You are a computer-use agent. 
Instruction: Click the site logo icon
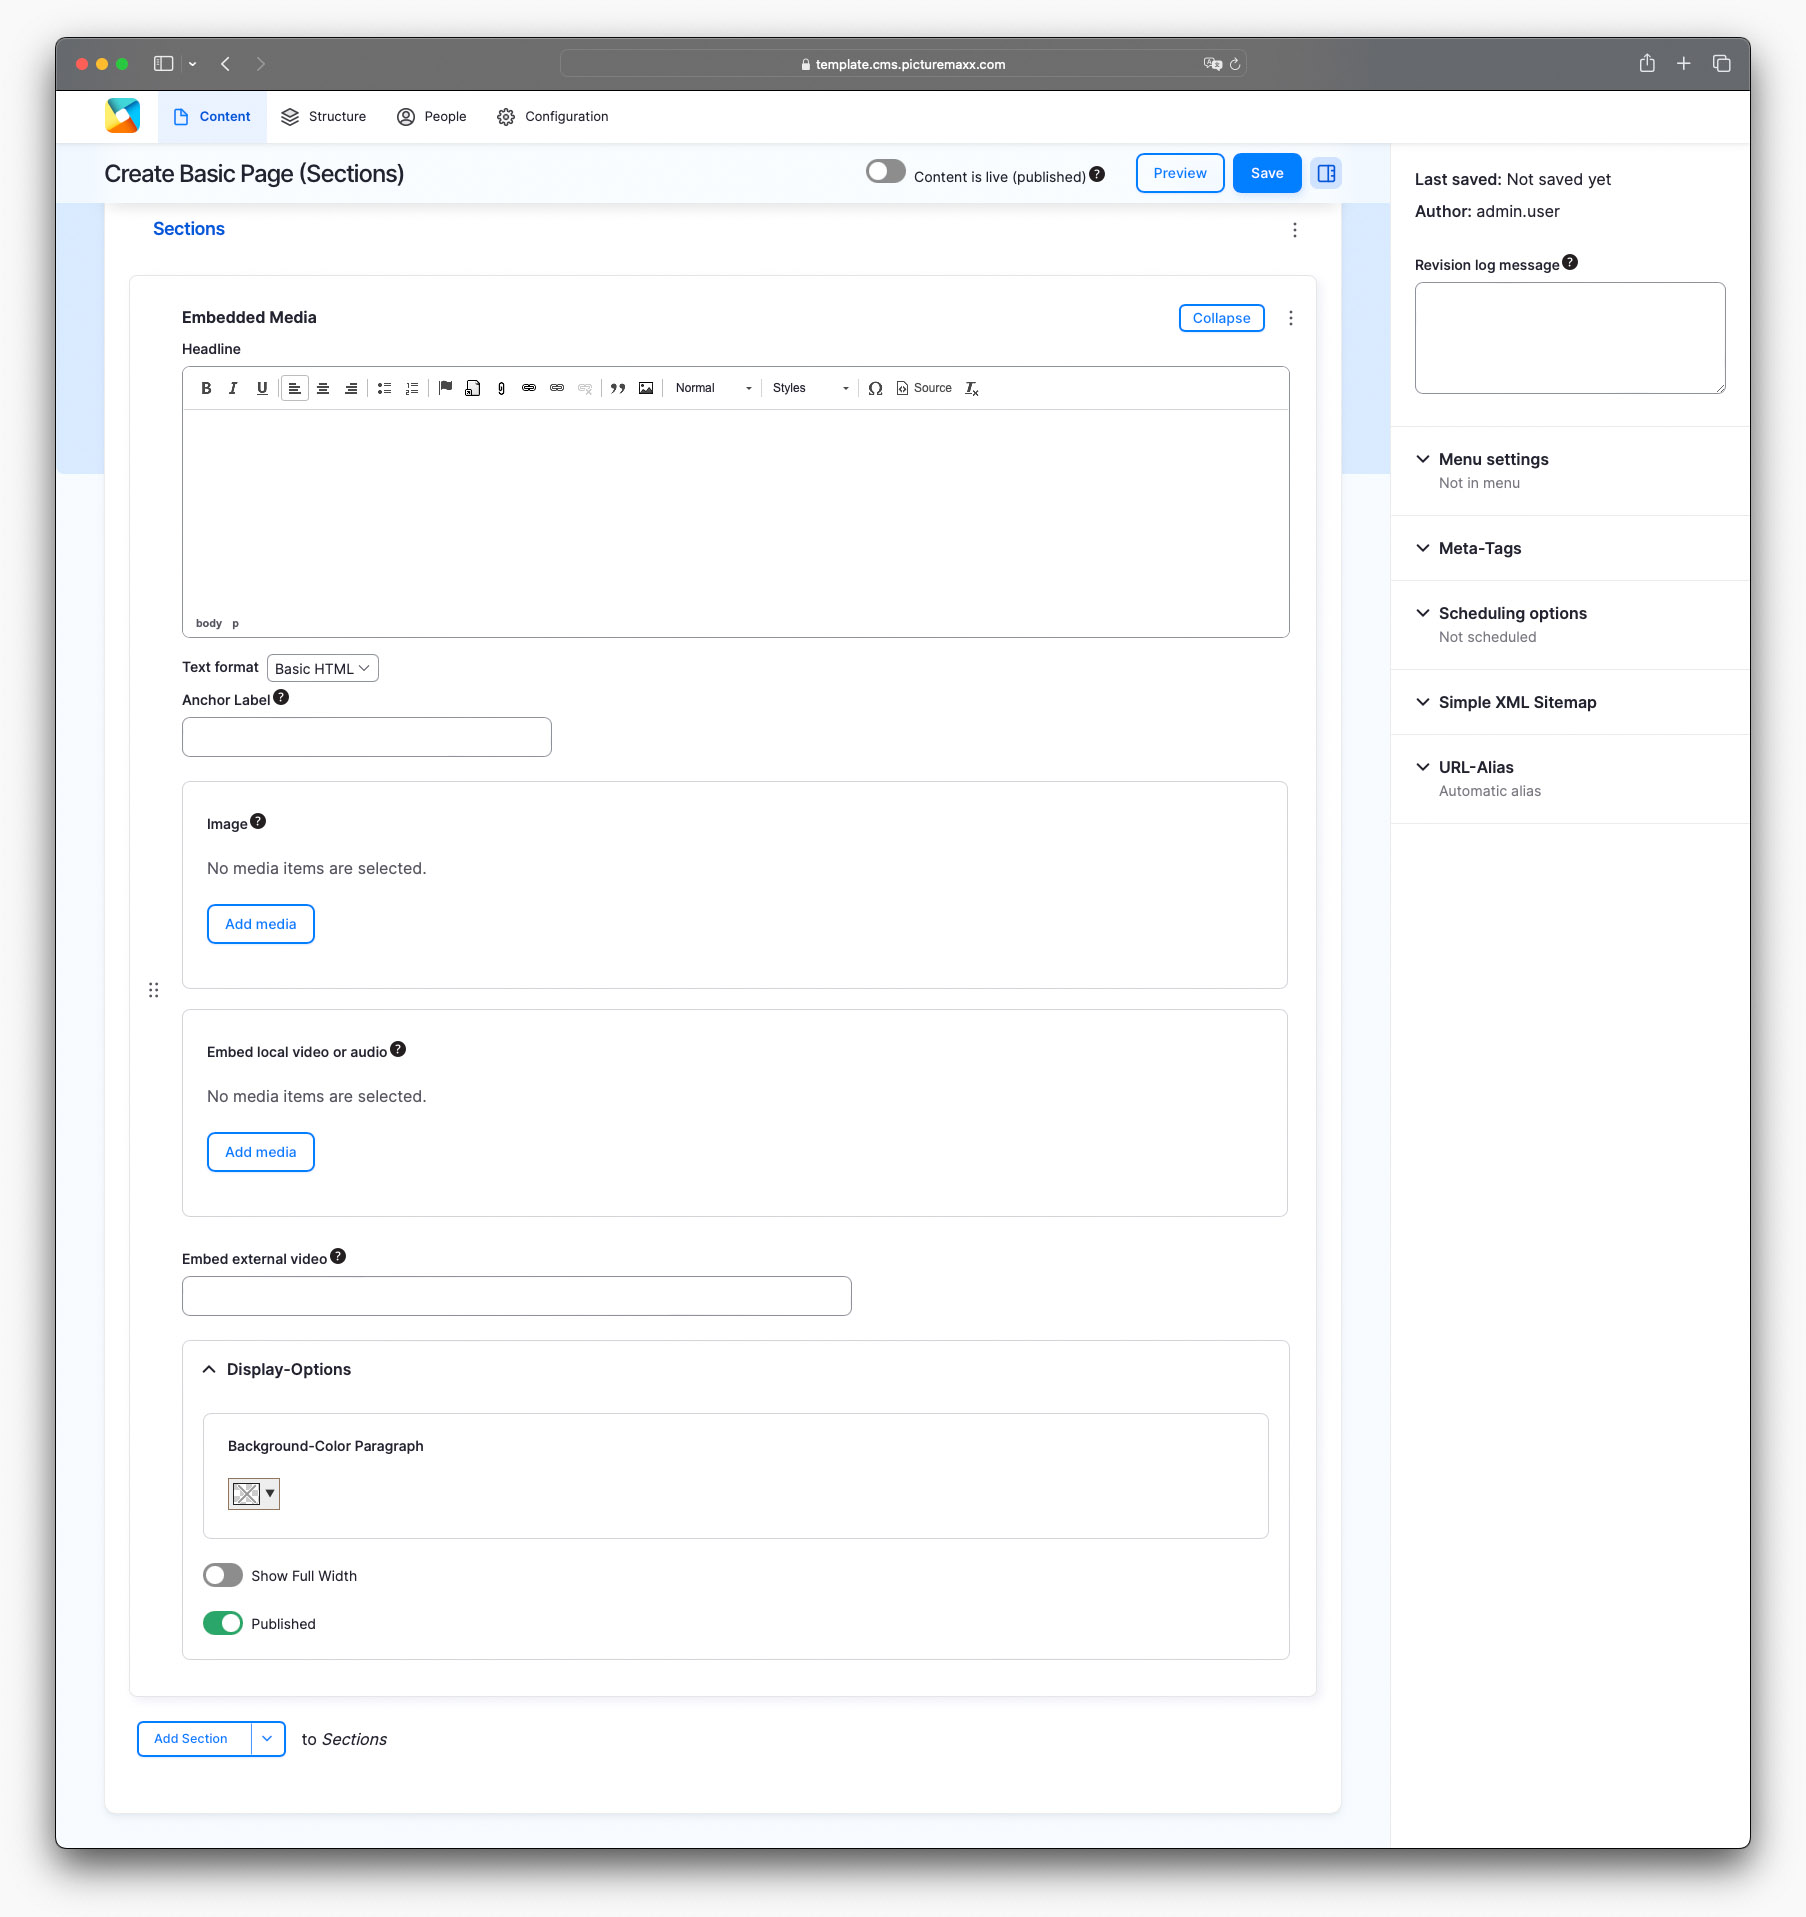click(122, 116)
